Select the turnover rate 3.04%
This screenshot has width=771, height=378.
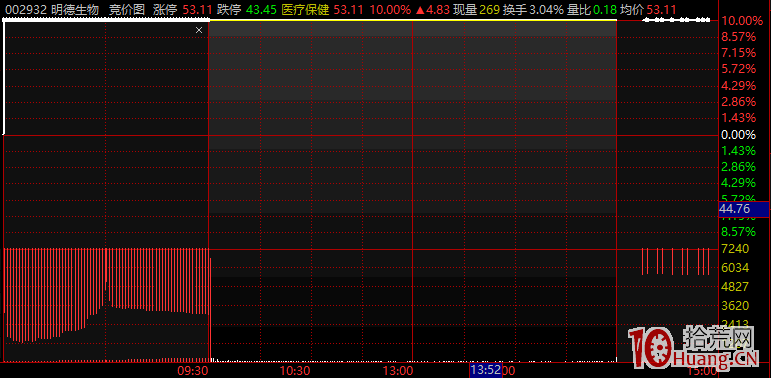[x=545, y=9]
